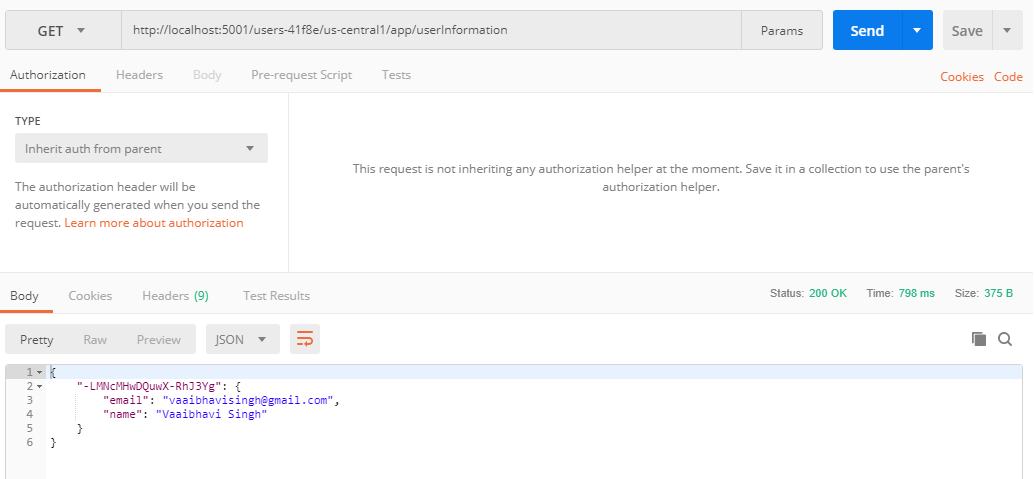This screenshot has height=479, width=1034.
Task: Open the JSON format dropdown
Action: [242, 339]
